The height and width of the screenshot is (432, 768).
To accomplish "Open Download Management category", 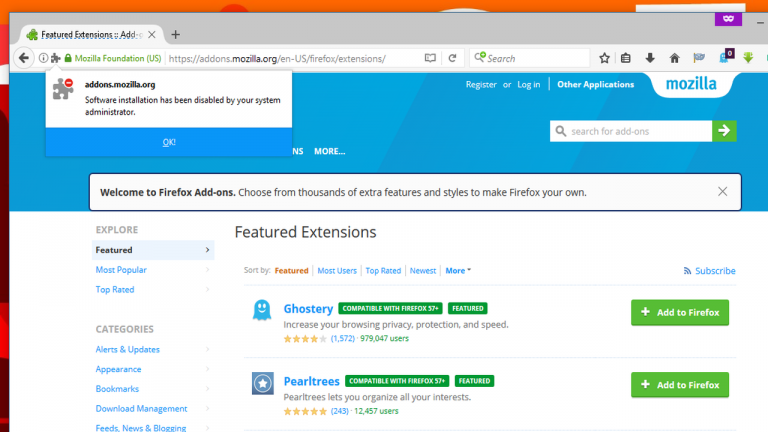I will [141, 408].
